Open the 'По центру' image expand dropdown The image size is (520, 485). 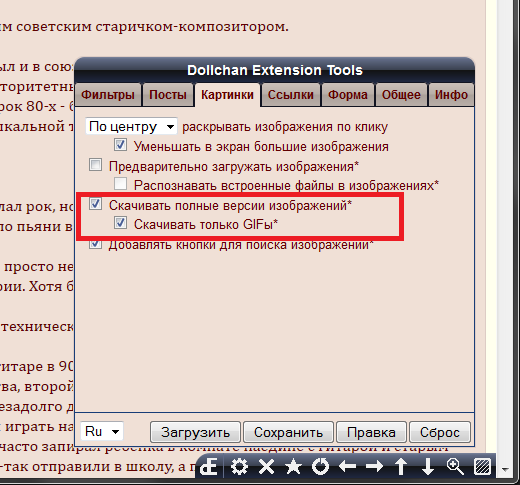click(x=131, y=126)
